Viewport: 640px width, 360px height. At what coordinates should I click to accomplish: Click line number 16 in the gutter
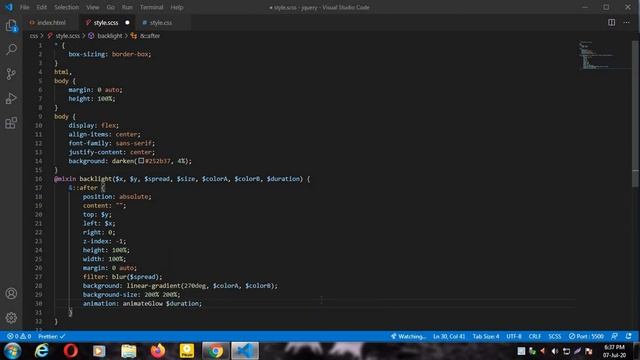click(38, 179)
